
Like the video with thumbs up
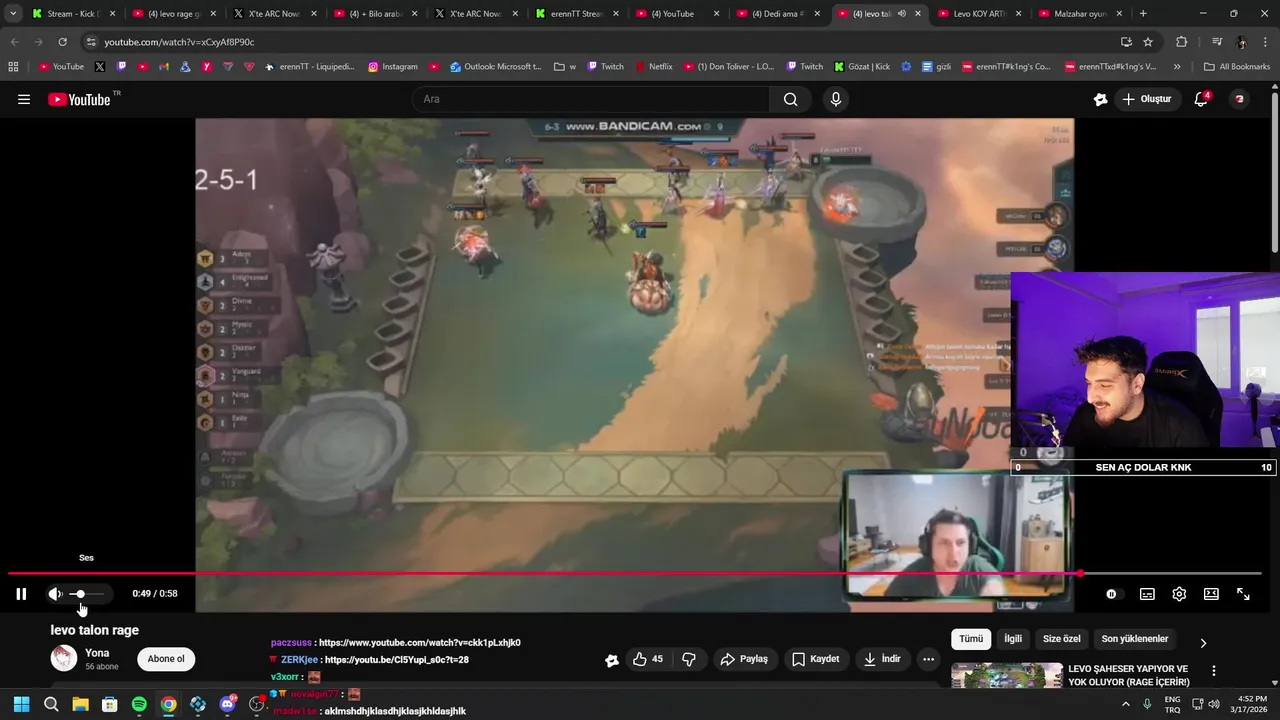(x=647, y=659)
